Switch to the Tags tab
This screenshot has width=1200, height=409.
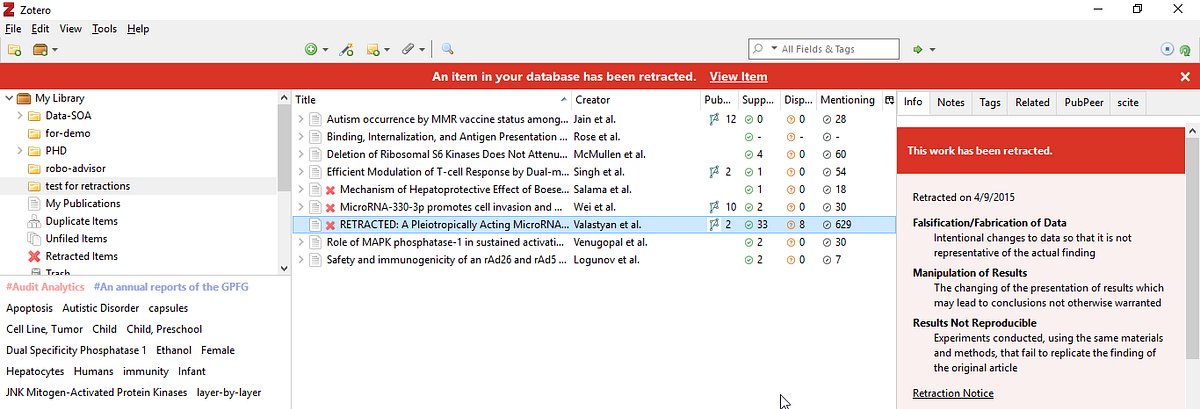(x=990, y=102)
